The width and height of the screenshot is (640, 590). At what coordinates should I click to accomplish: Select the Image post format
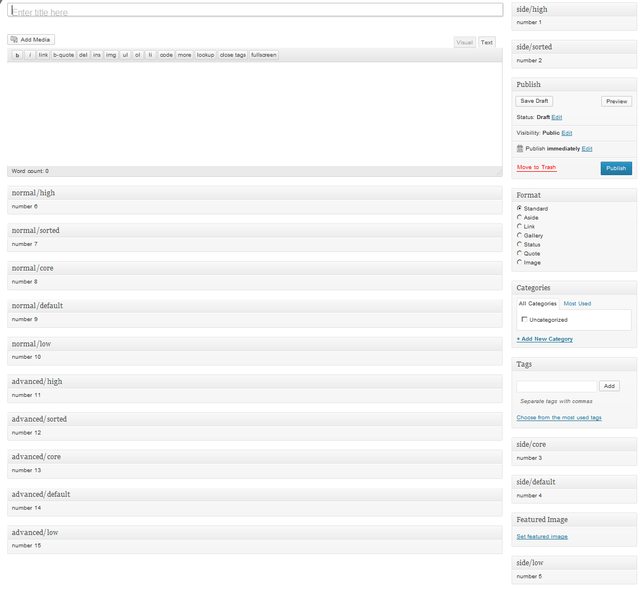519,262
